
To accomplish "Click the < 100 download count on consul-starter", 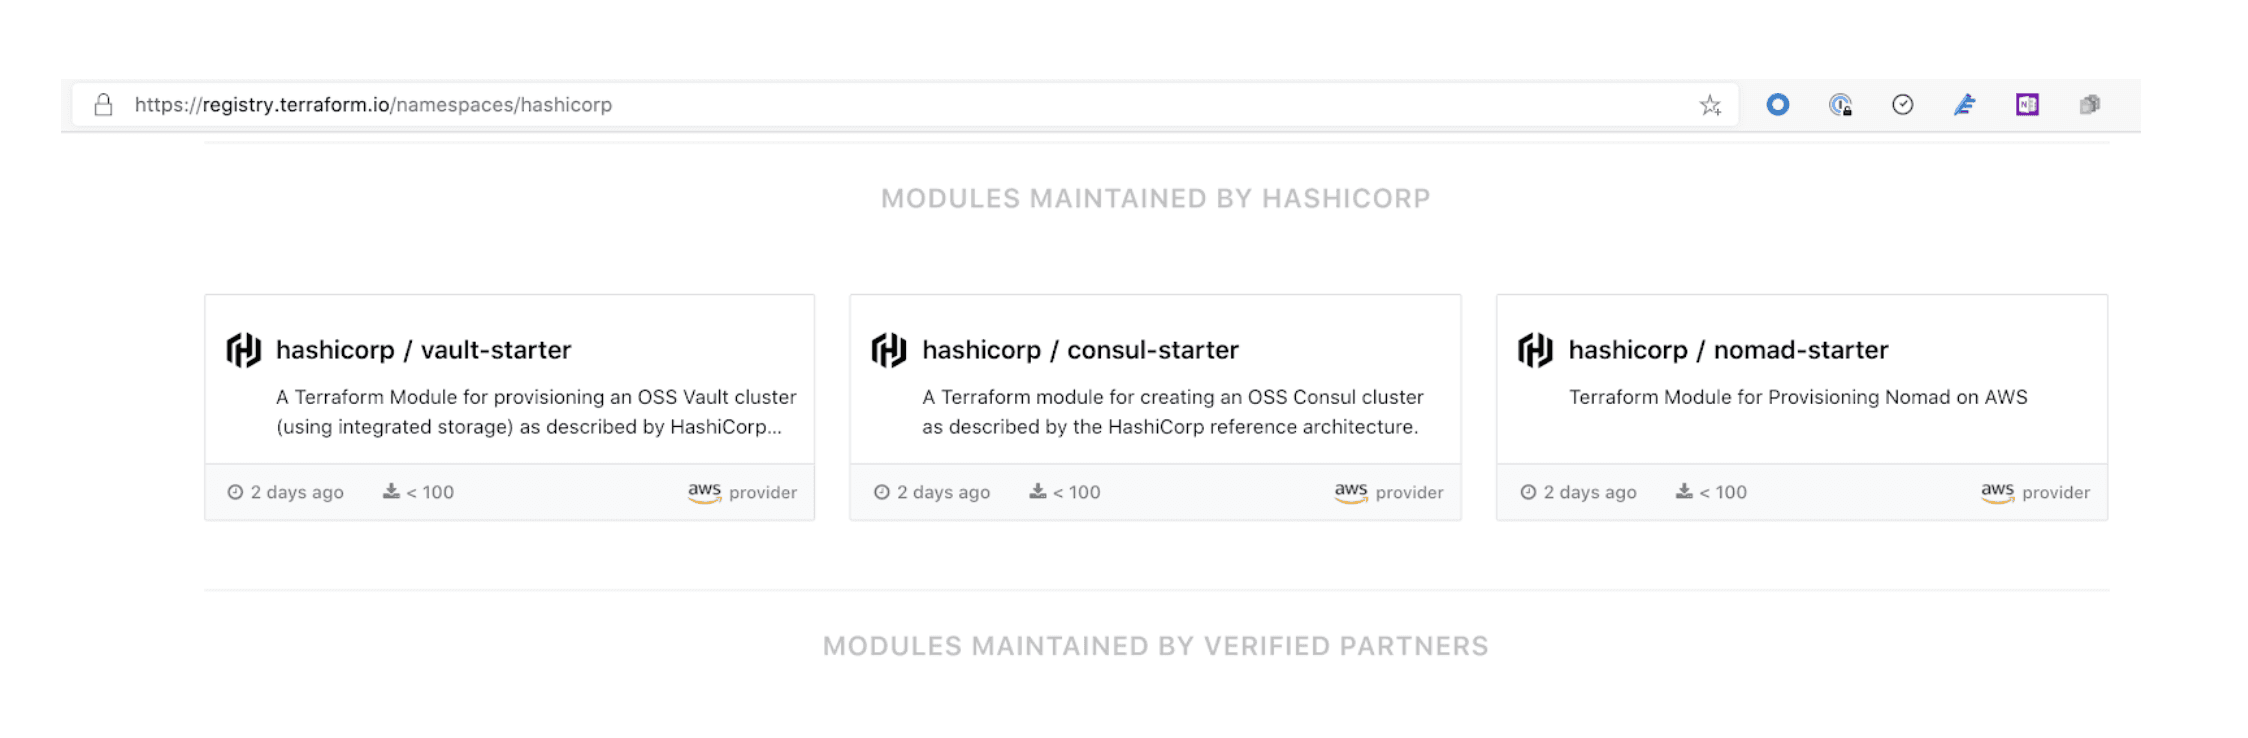I will [x=1076, y=491].
